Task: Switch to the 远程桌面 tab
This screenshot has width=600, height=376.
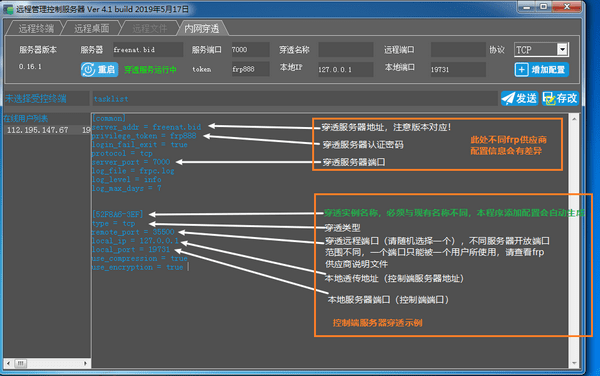Action: (91, 28)
